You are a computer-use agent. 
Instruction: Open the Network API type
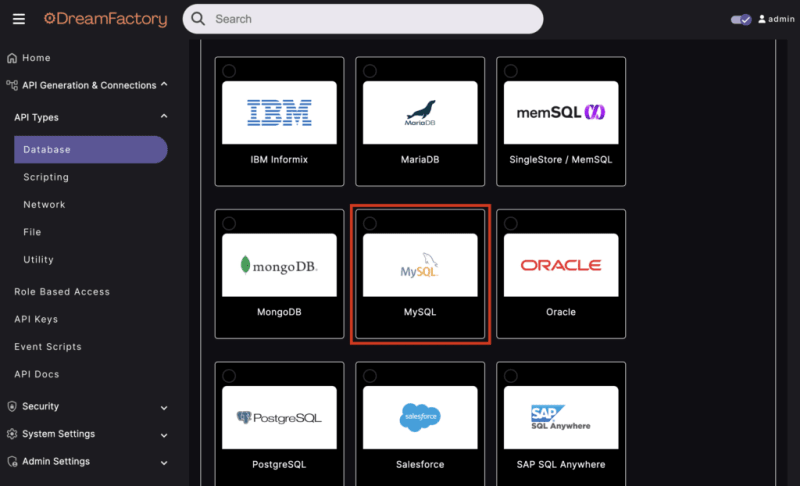pyautogui.click(x=44, y=204)
